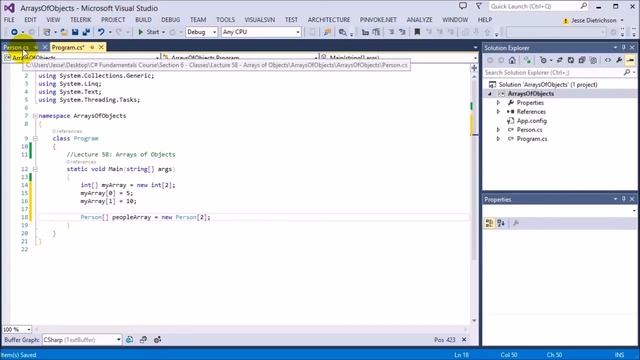The width and height of the screenshot is (640, 360).
Task: Open the TELERIK menu
Action: pyautogui.click(x=80, y=20)
